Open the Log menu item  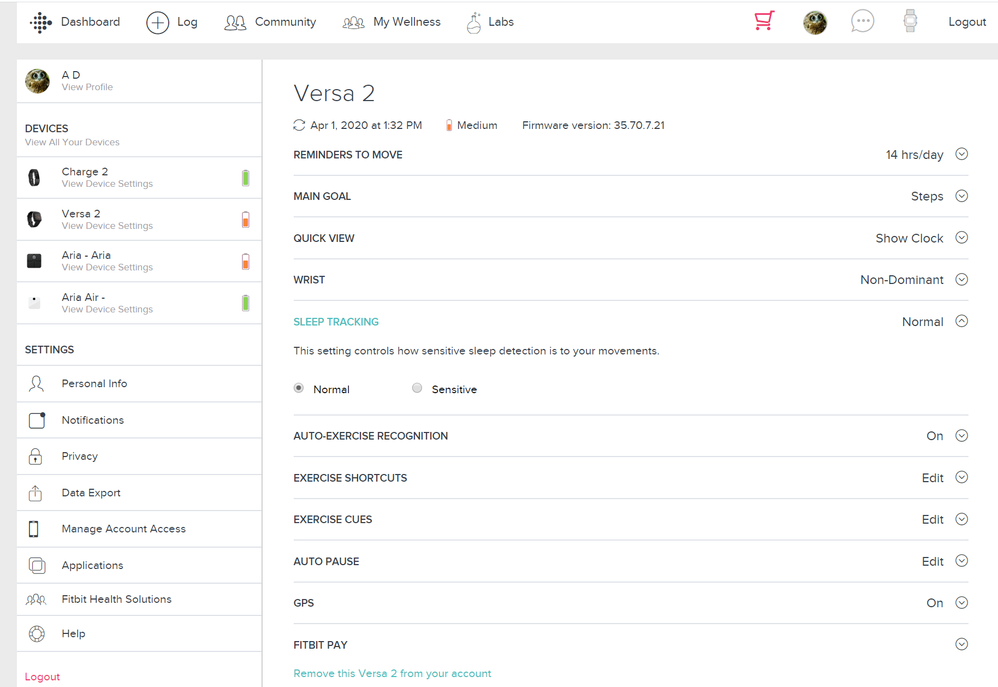click(x=187, y=22)
